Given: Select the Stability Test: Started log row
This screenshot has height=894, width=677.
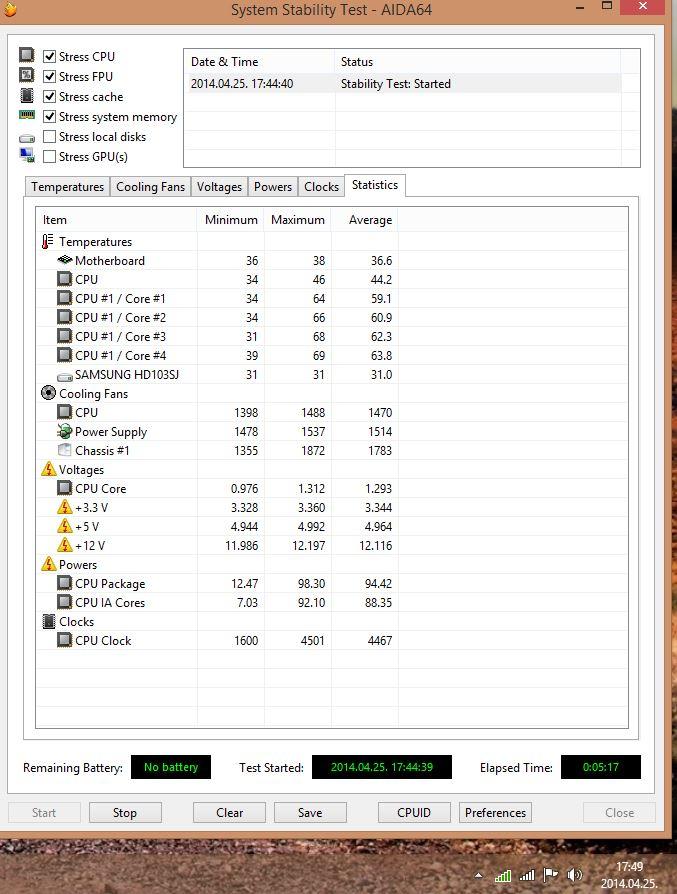Looking at the screenshot, I should [x=402, y=84].
